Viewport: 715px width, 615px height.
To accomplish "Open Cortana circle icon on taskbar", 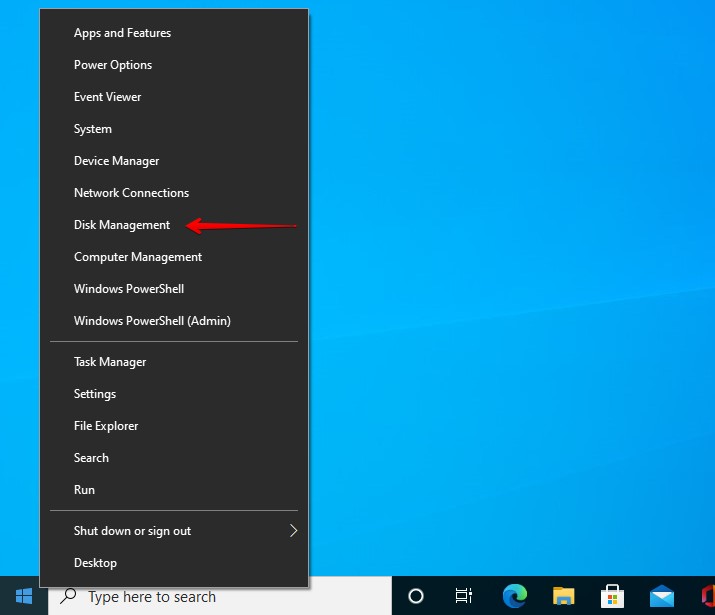I will [x=416, y=596].
